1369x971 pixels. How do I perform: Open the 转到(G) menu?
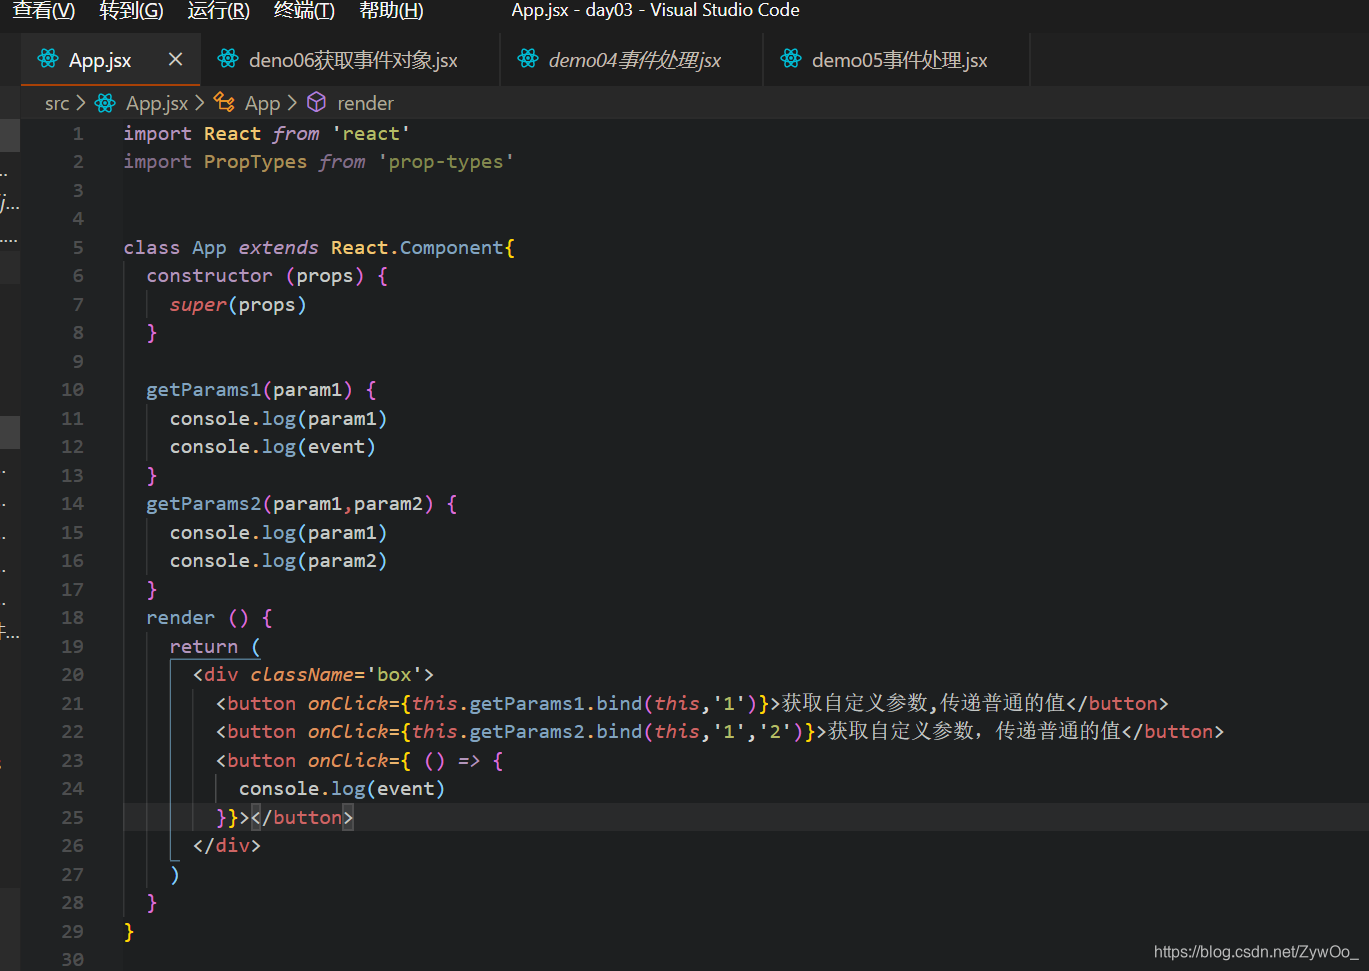pyautogui.click(x=131, y=10)
